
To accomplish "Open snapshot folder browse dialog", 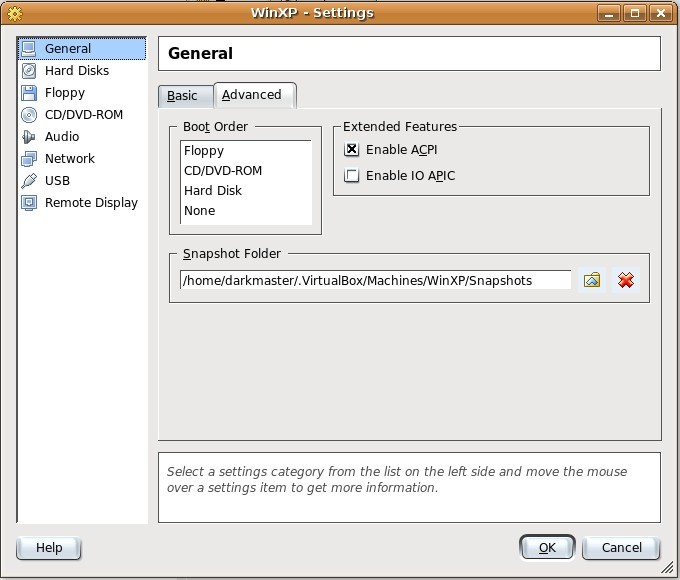I will click(592, 280).
